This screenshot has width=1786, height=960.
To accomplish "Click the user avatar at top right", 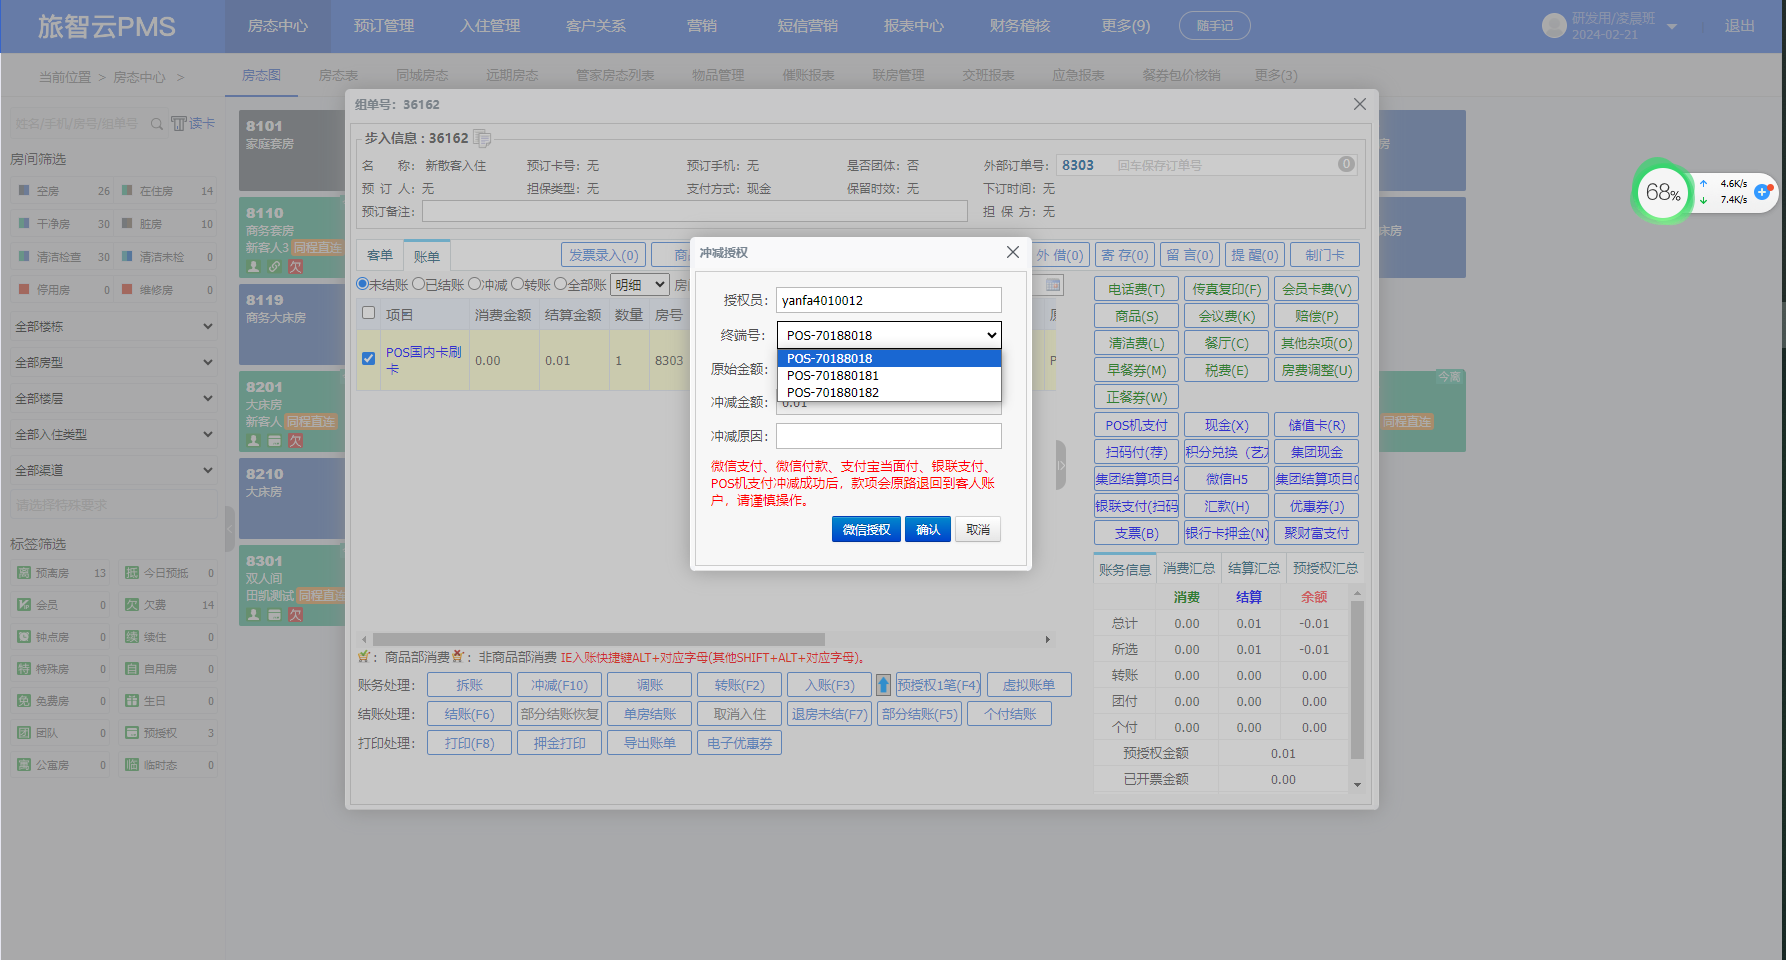I will pyautogui.click(x=1554, y=26).
